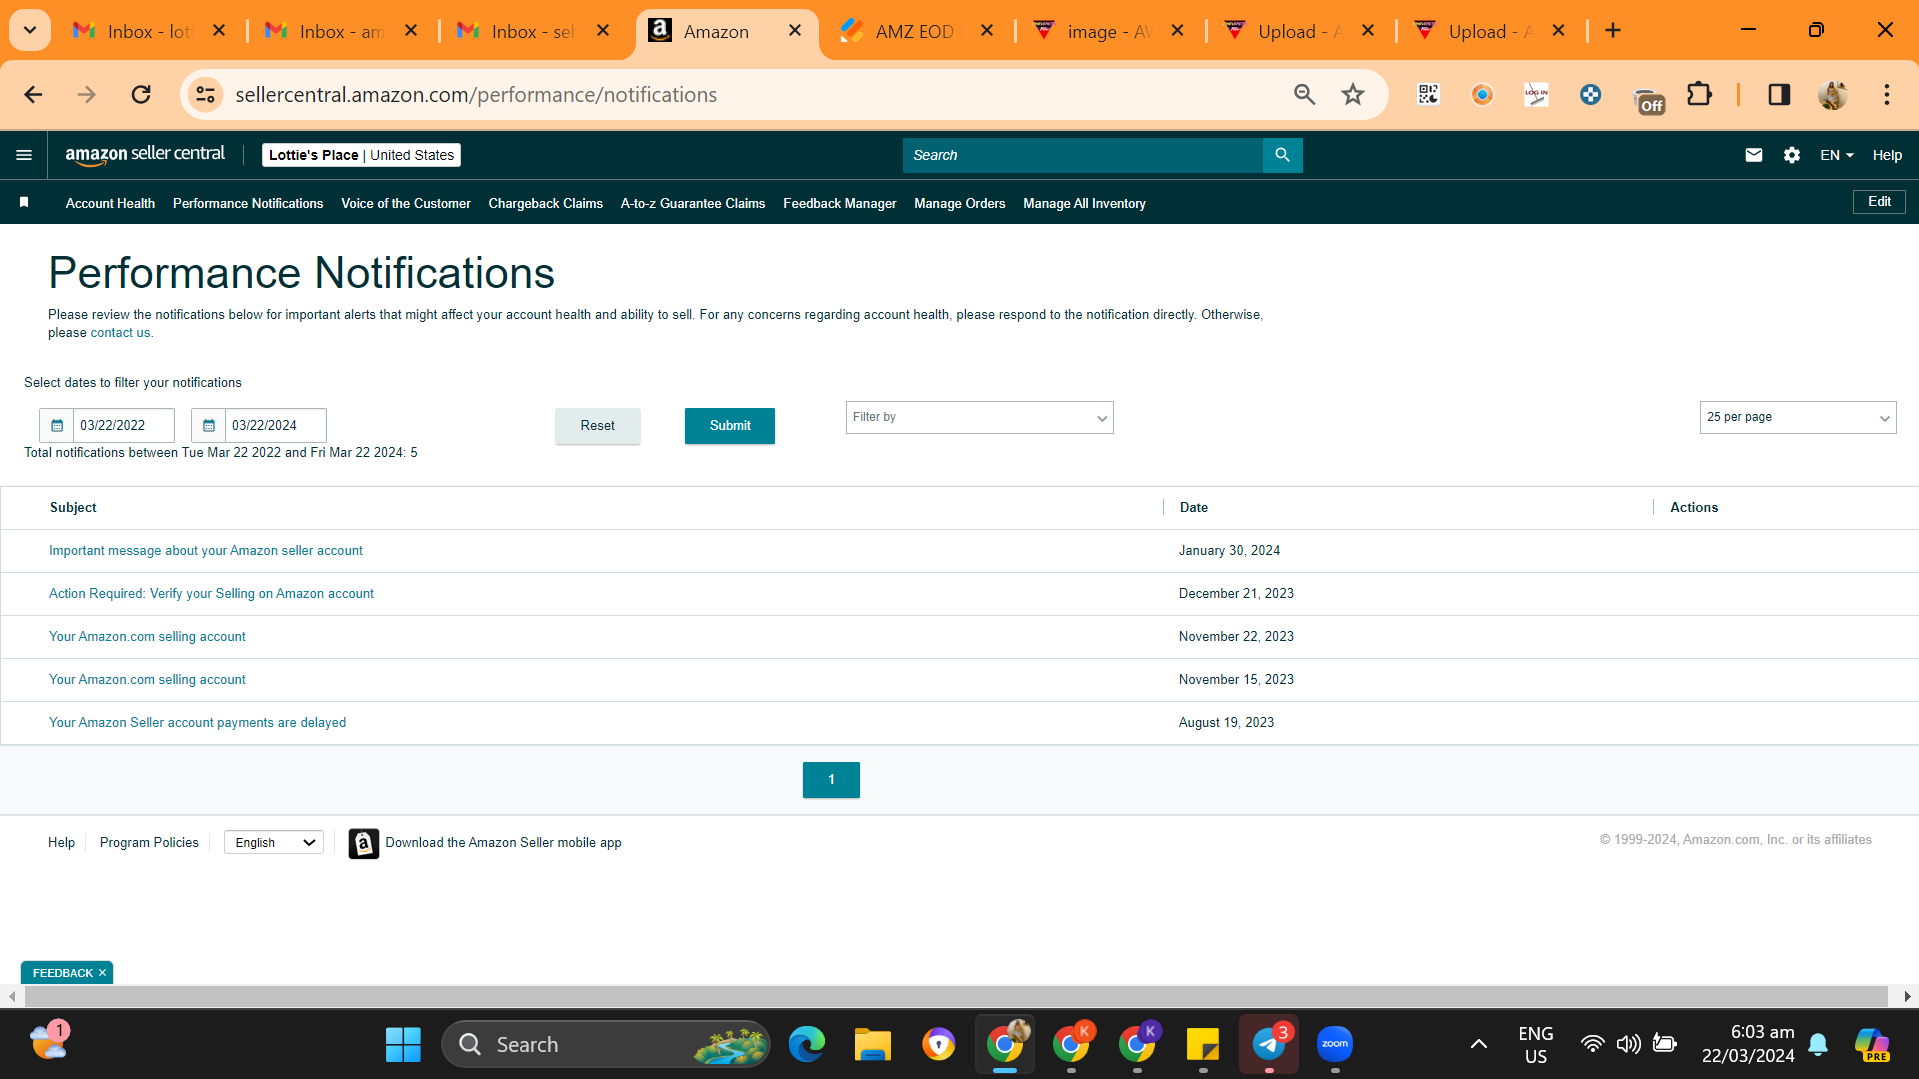Open the Chrome tab search chevron
Screen dimensions: 1919x1079
(30, 30)
